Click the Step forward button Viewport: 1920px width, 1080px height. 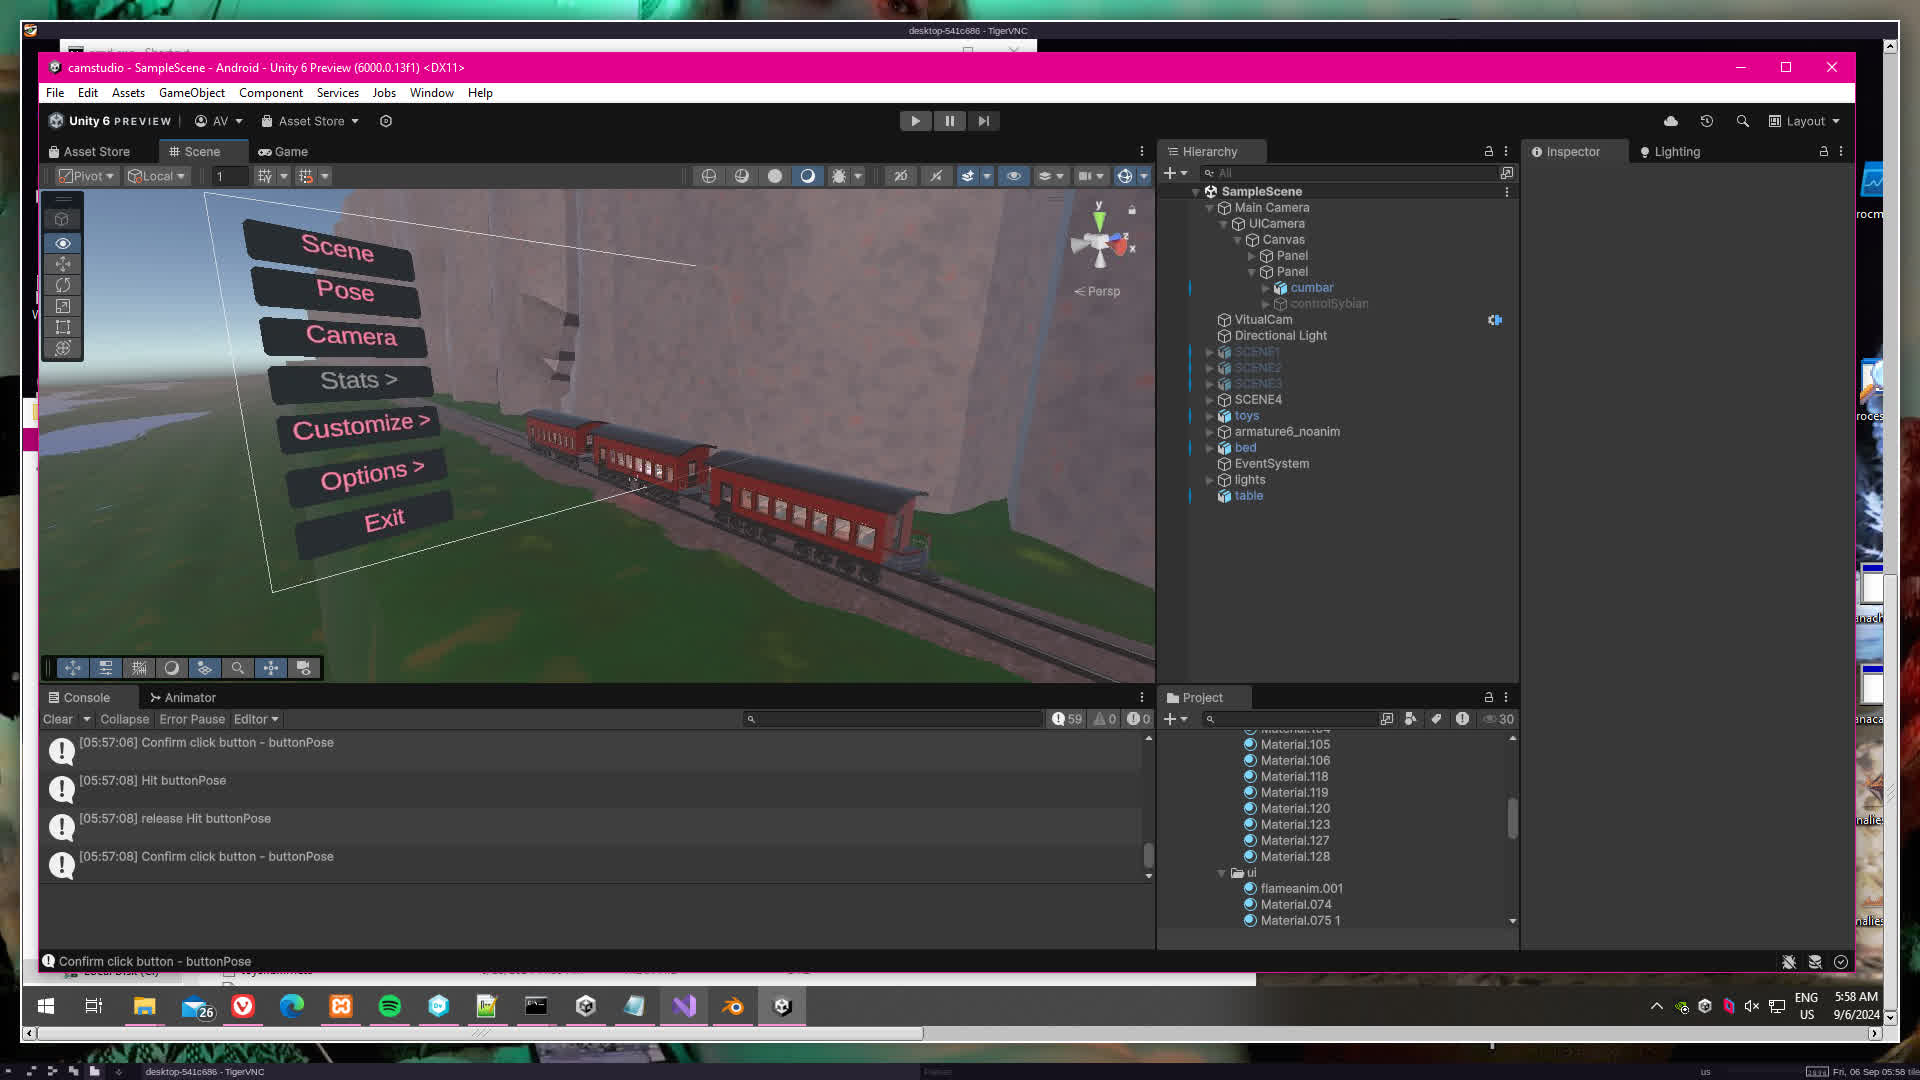tap(984, 121)
